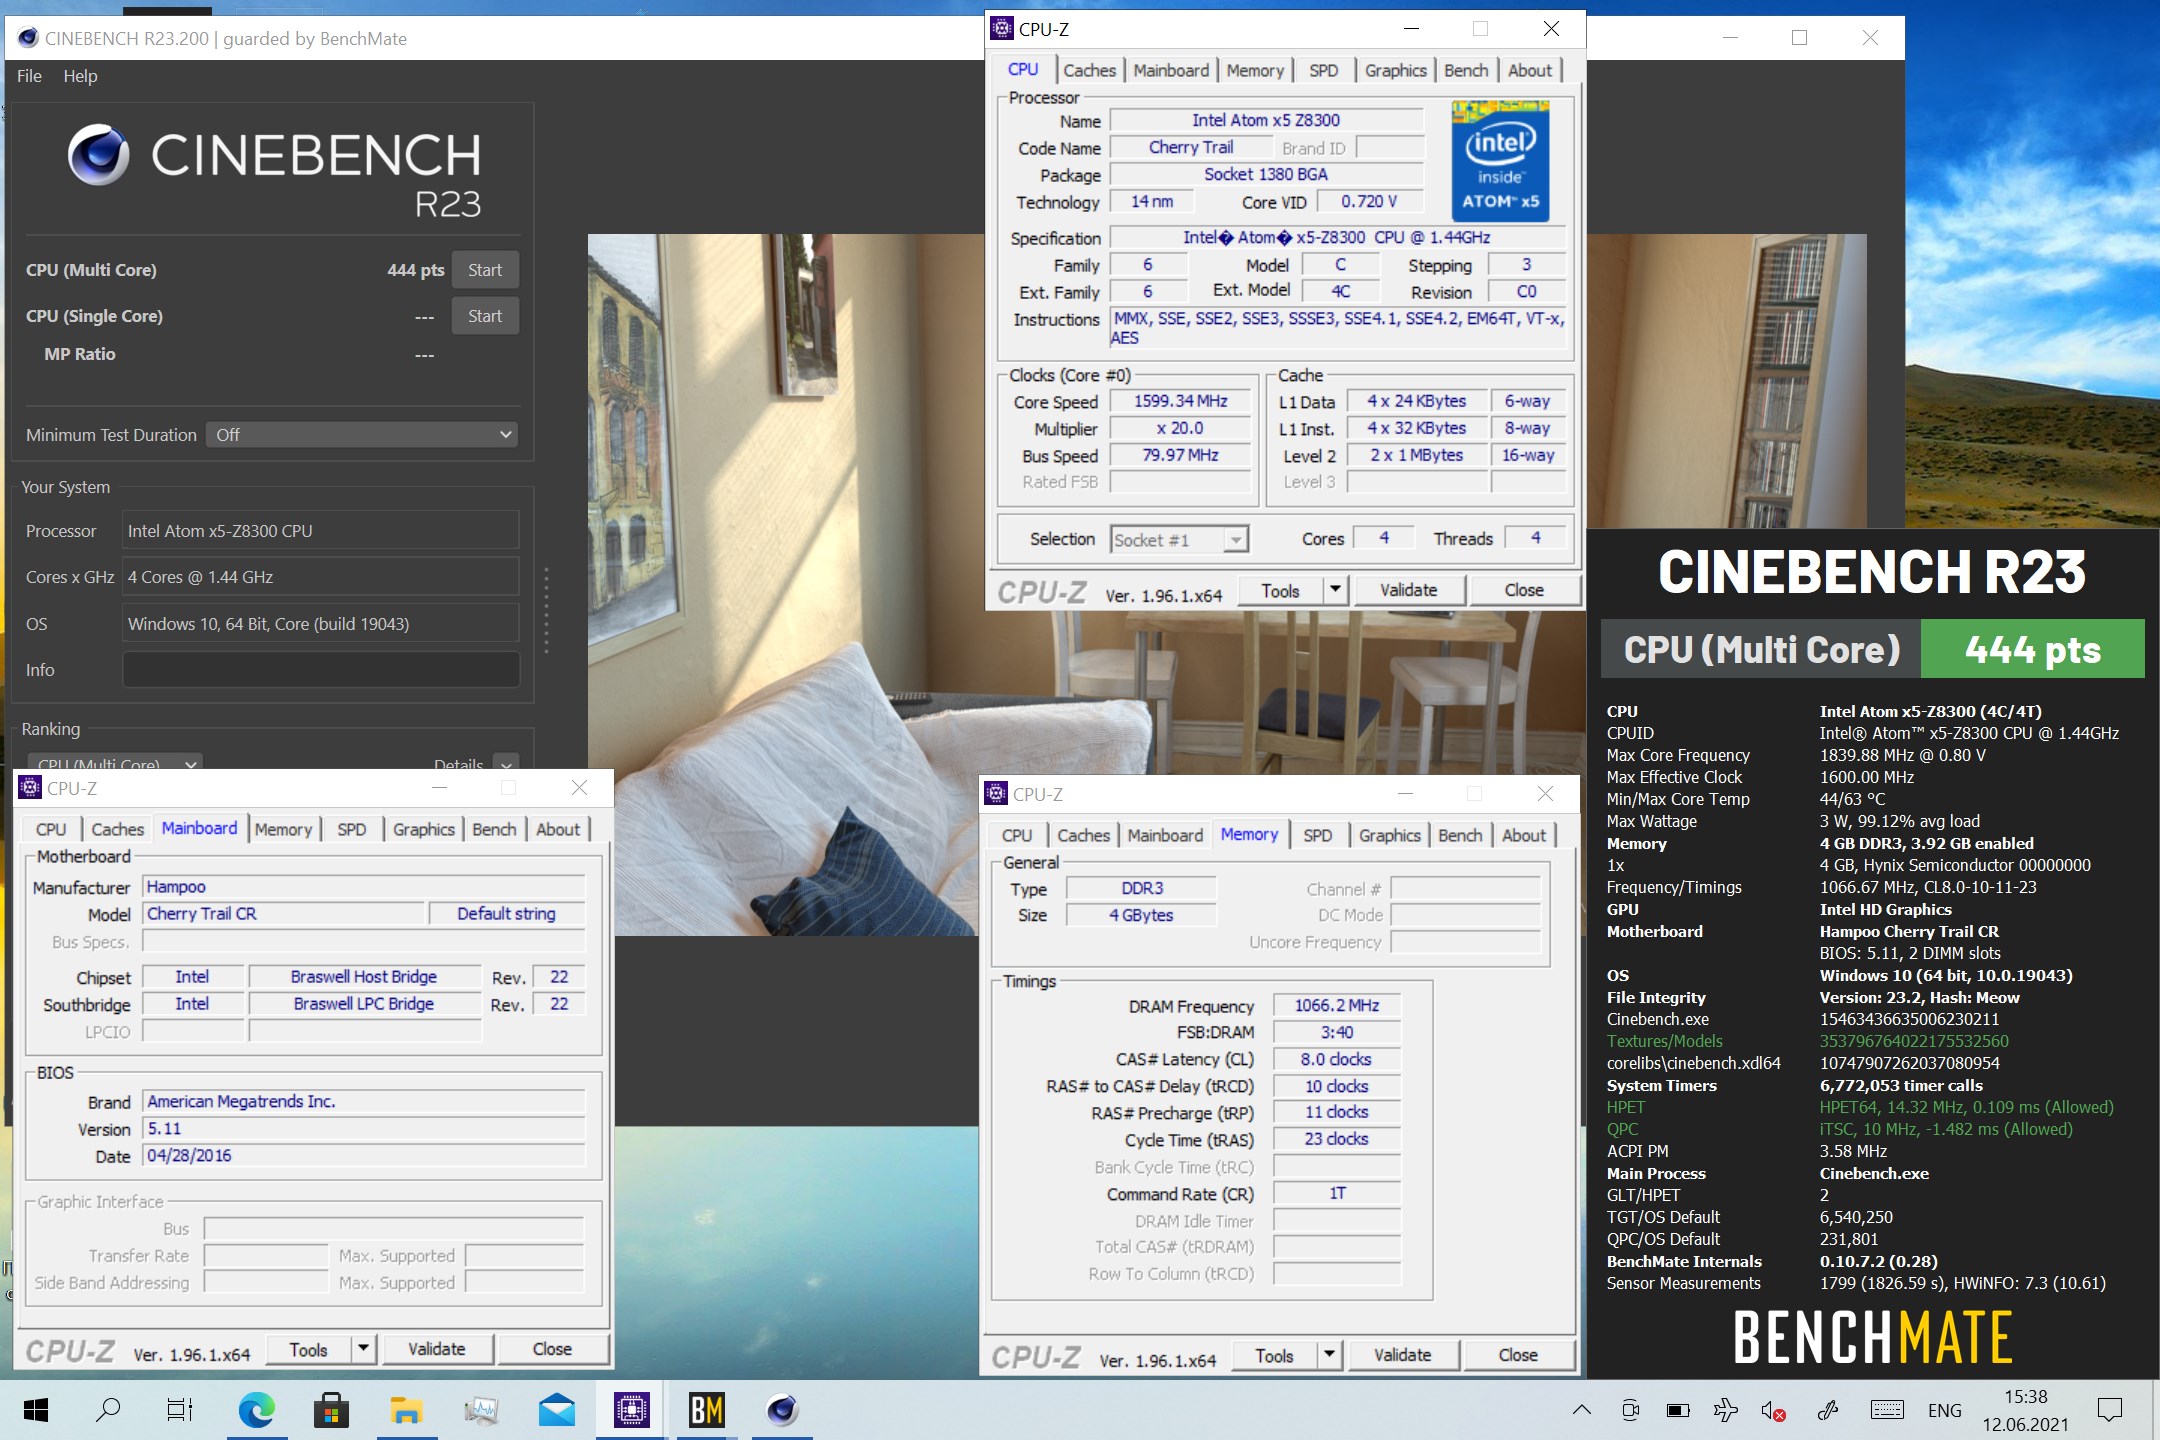Viewport: 2160px width, 1440px height.
Task: Click the Info input field in Cinebench
Action: 321,670
